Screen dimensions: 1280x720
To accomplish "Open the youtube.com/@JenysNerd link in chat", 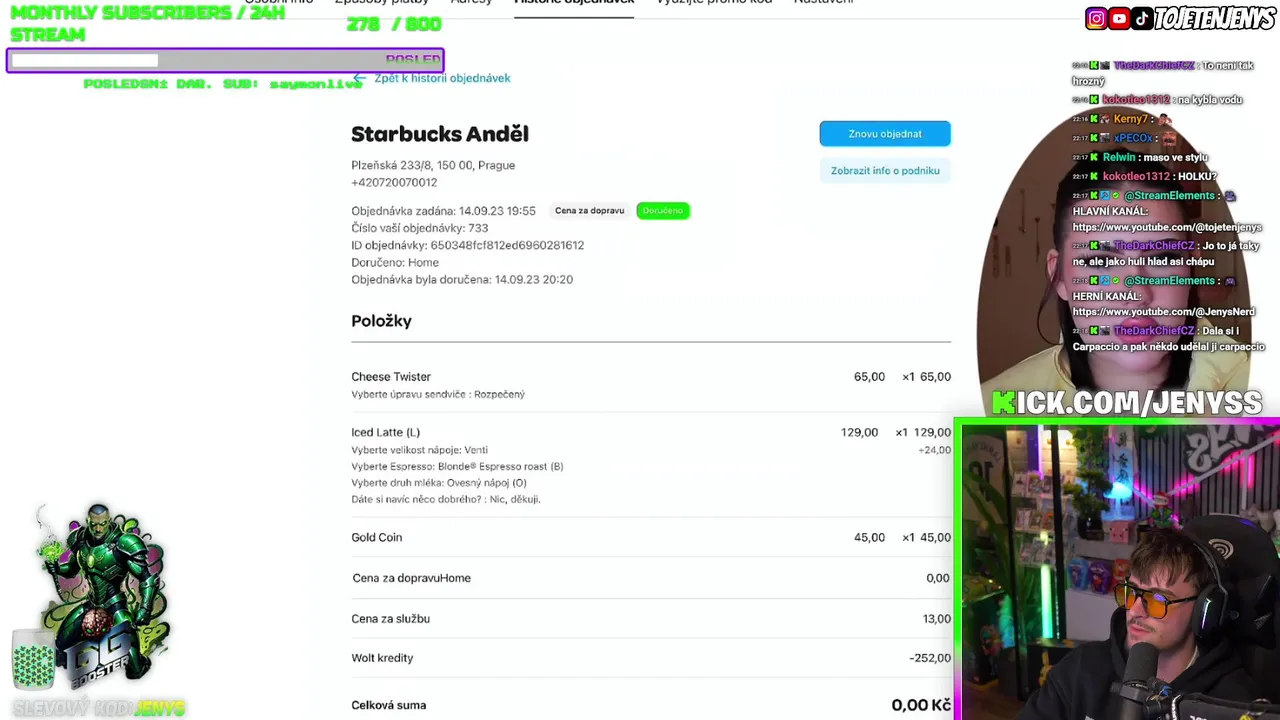I will [x=1163, y=312].
